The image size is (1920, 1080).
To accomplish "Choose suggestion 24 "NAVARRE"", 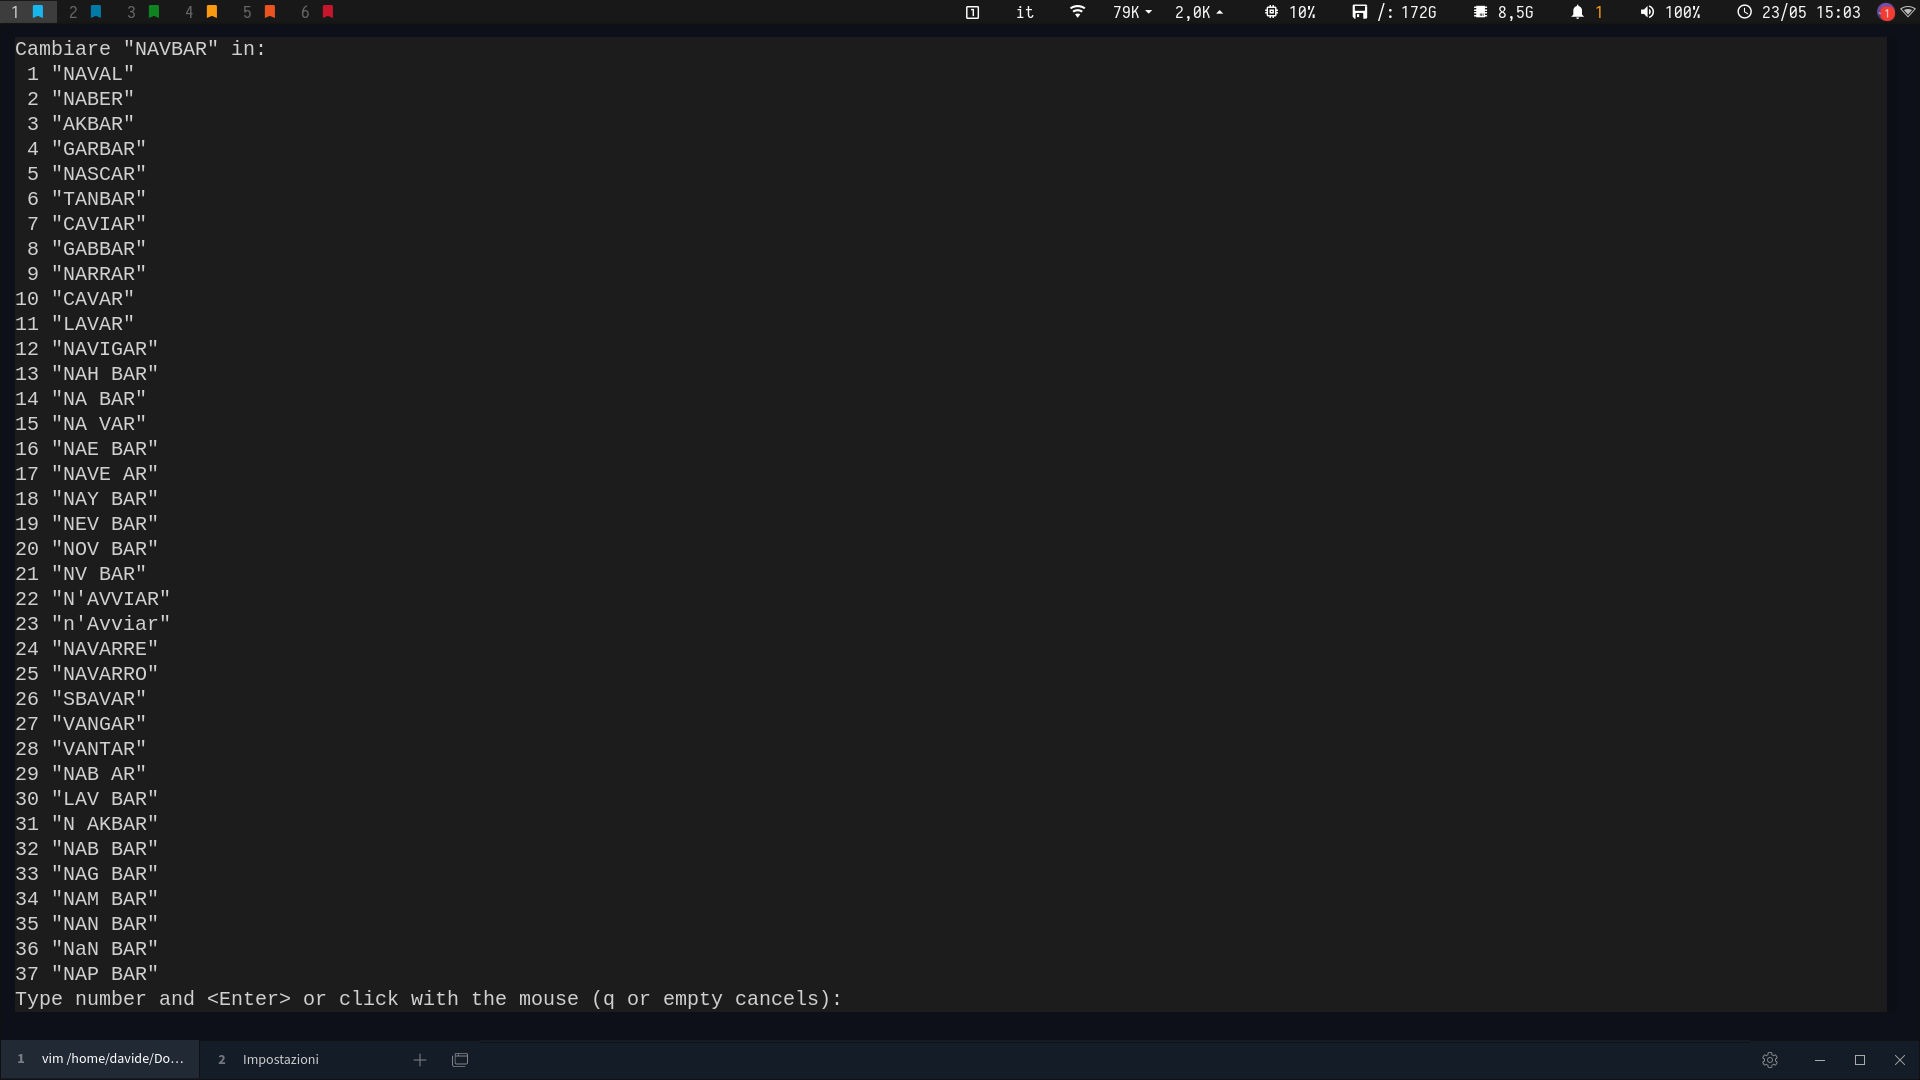I will [87, 649].
